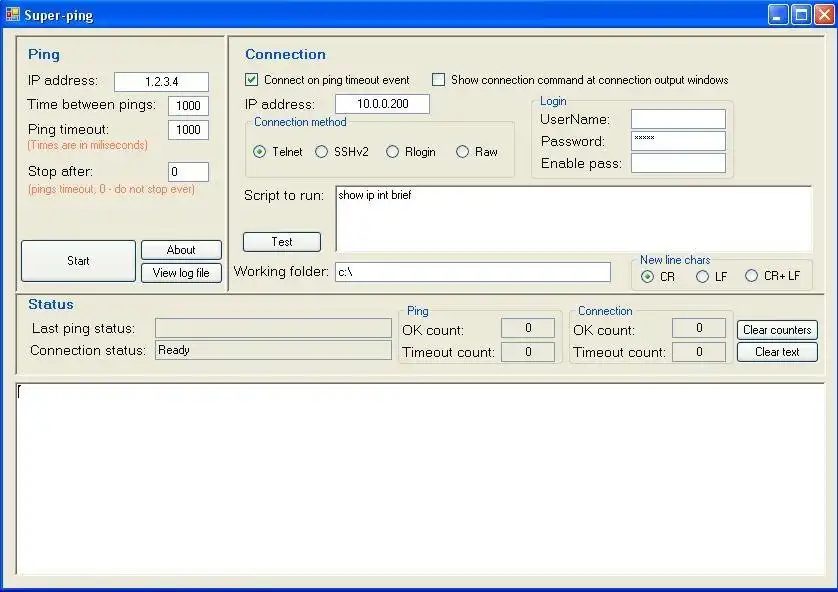The height and width of the screenshot is (592, 838).
Task: Set focus on Stop after field
Action: pos(188,172)
